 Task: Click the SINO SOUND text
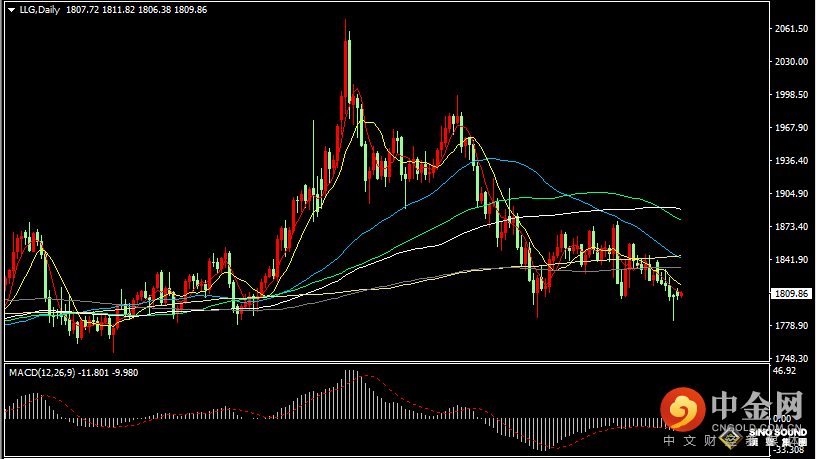pyautogui.click(x=780, y=433)
